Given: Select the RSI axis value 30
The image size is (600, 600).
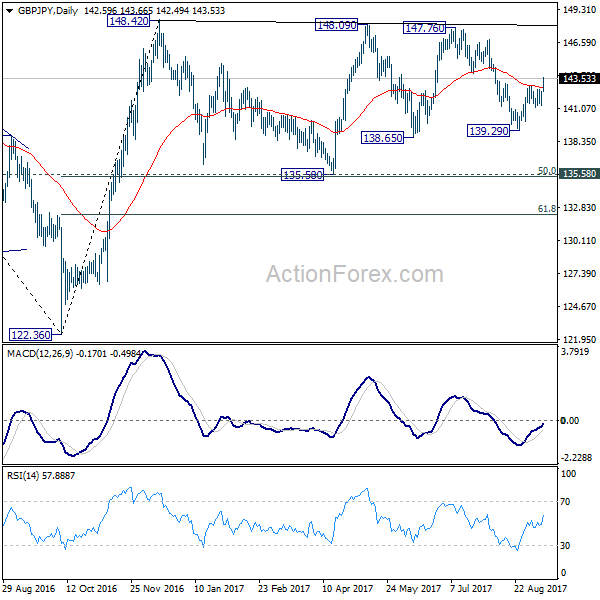Looking at the screenshot, I should tap(565, 546).
